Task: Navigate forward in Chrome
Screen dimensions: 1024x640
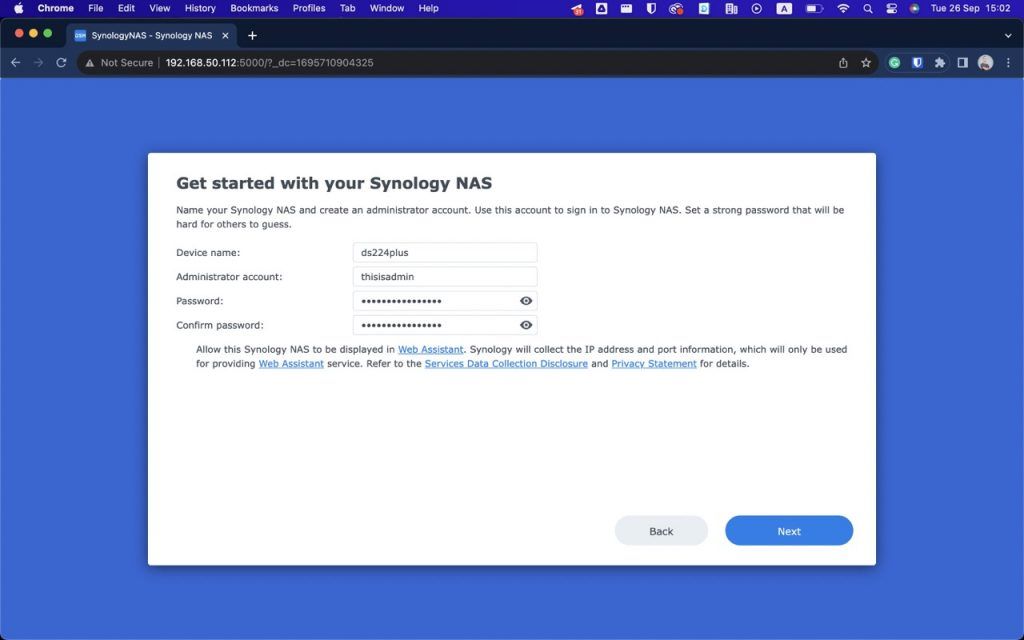Action: (x=39, y=63)
